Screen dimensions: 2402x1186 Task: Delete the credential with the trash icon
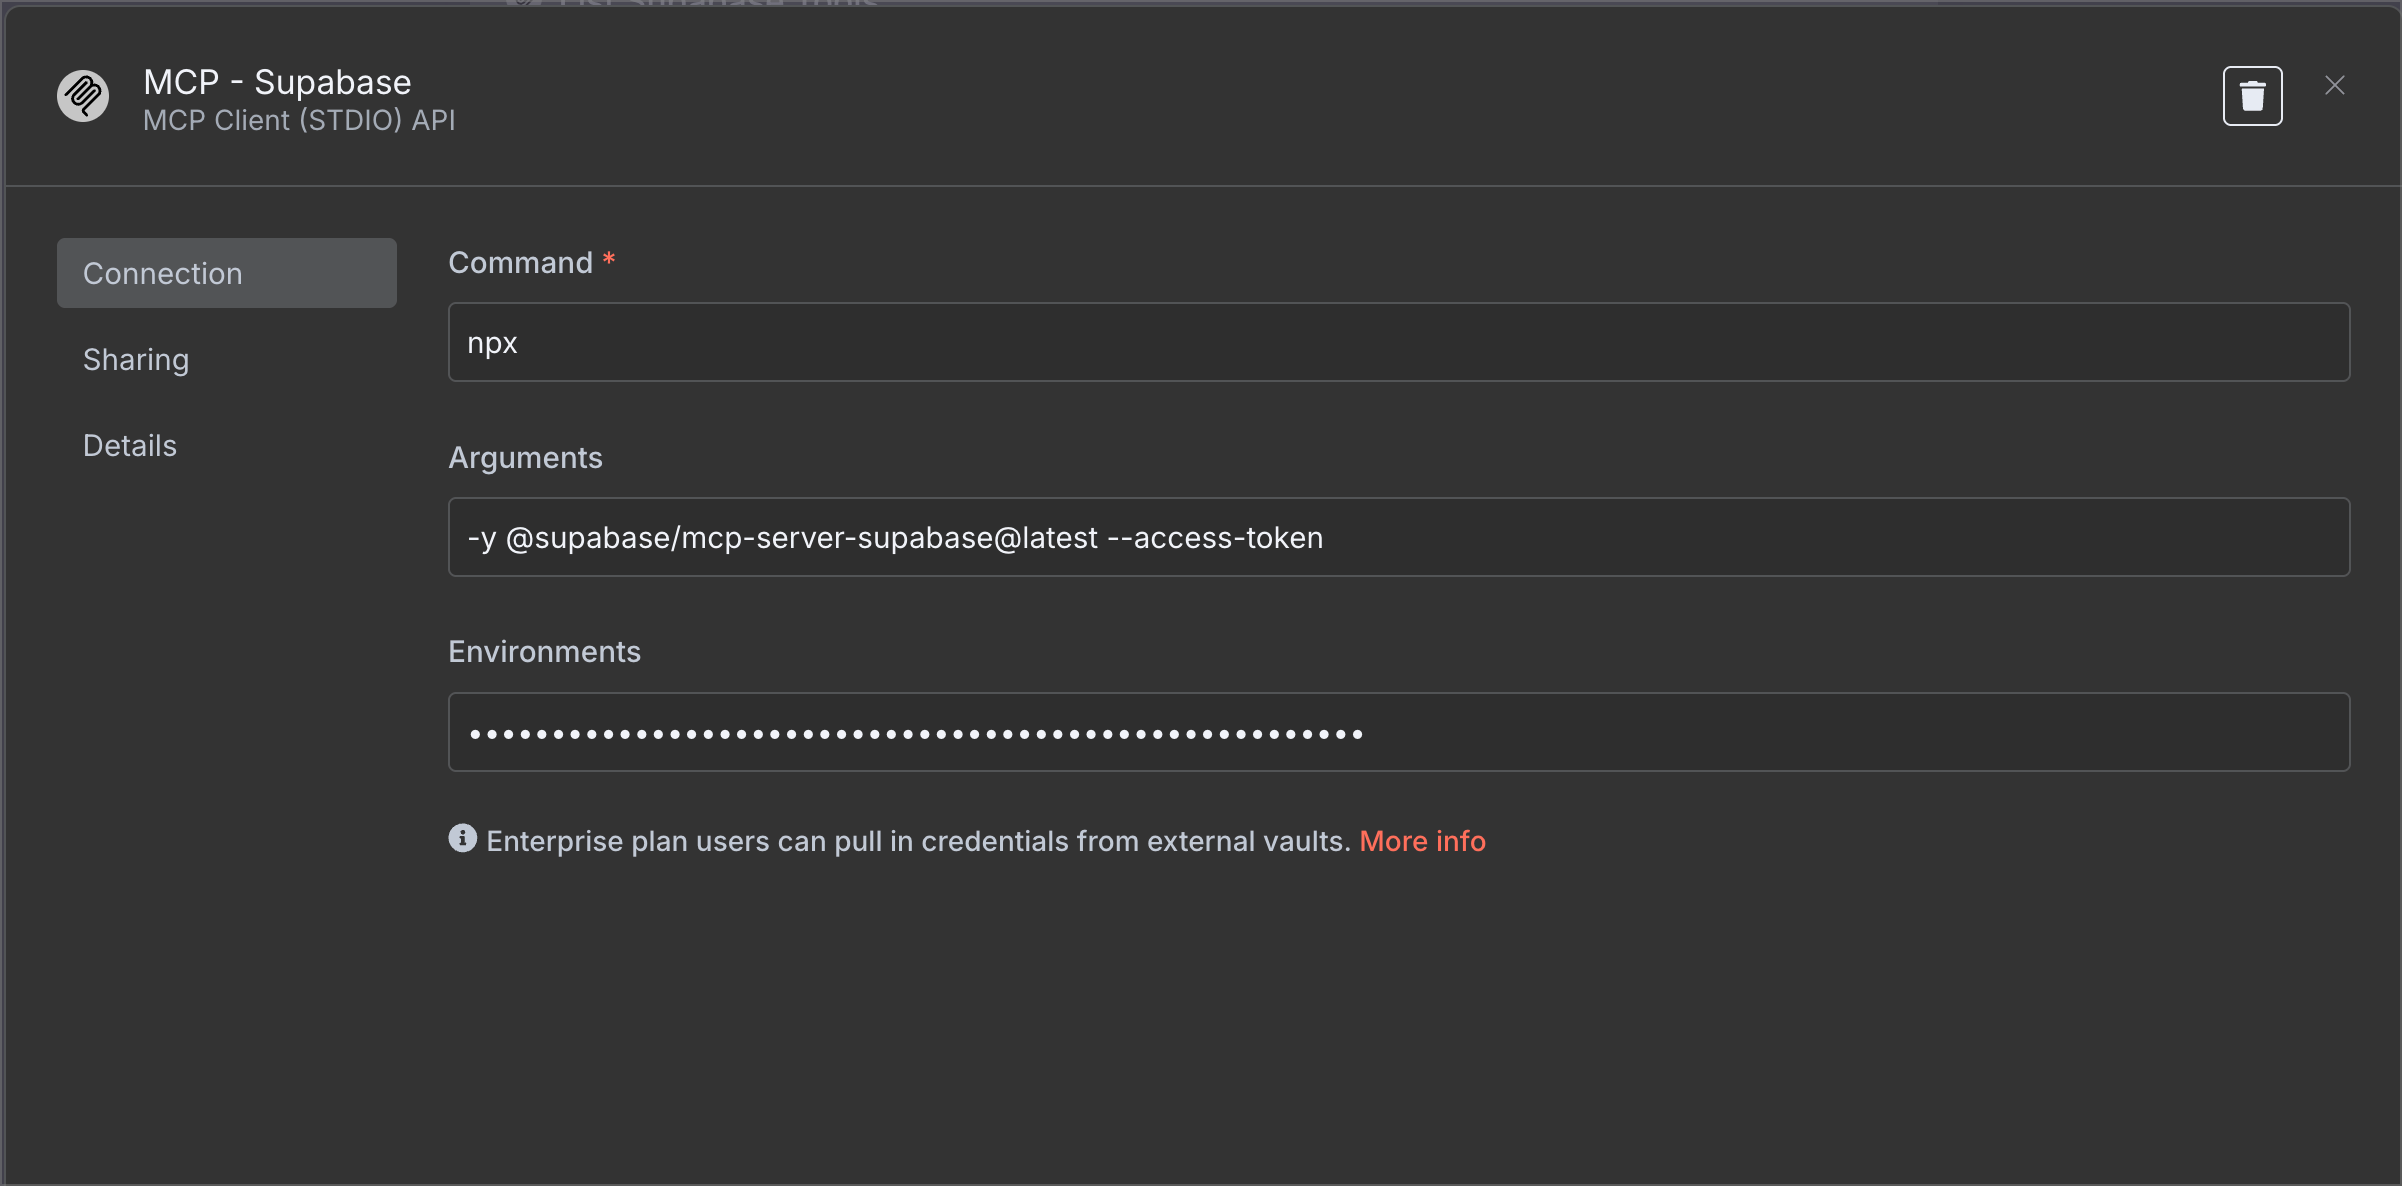[x=2252, y=96]
